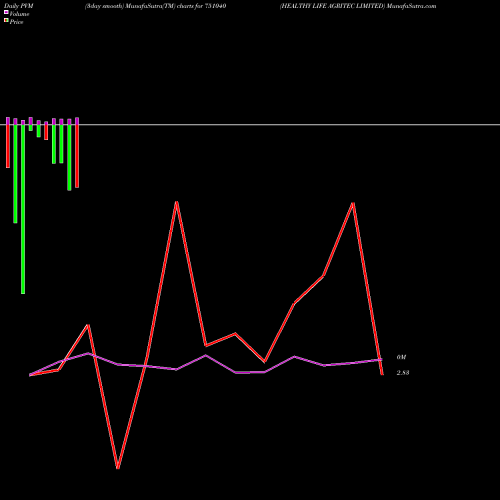Click the tallest green volume bar

(x=23, y=209)
